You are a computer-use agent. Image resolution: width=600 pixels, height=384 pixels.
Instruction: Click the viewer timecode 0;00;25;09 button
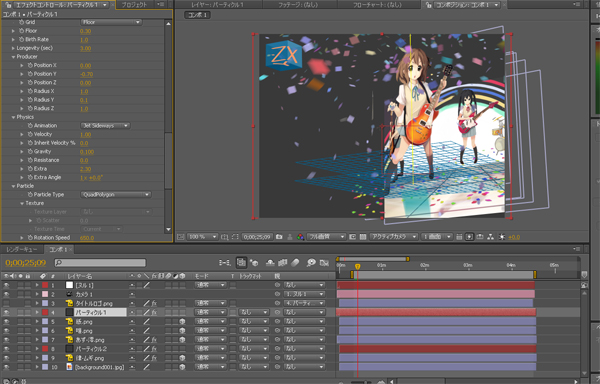coord(258,237)
